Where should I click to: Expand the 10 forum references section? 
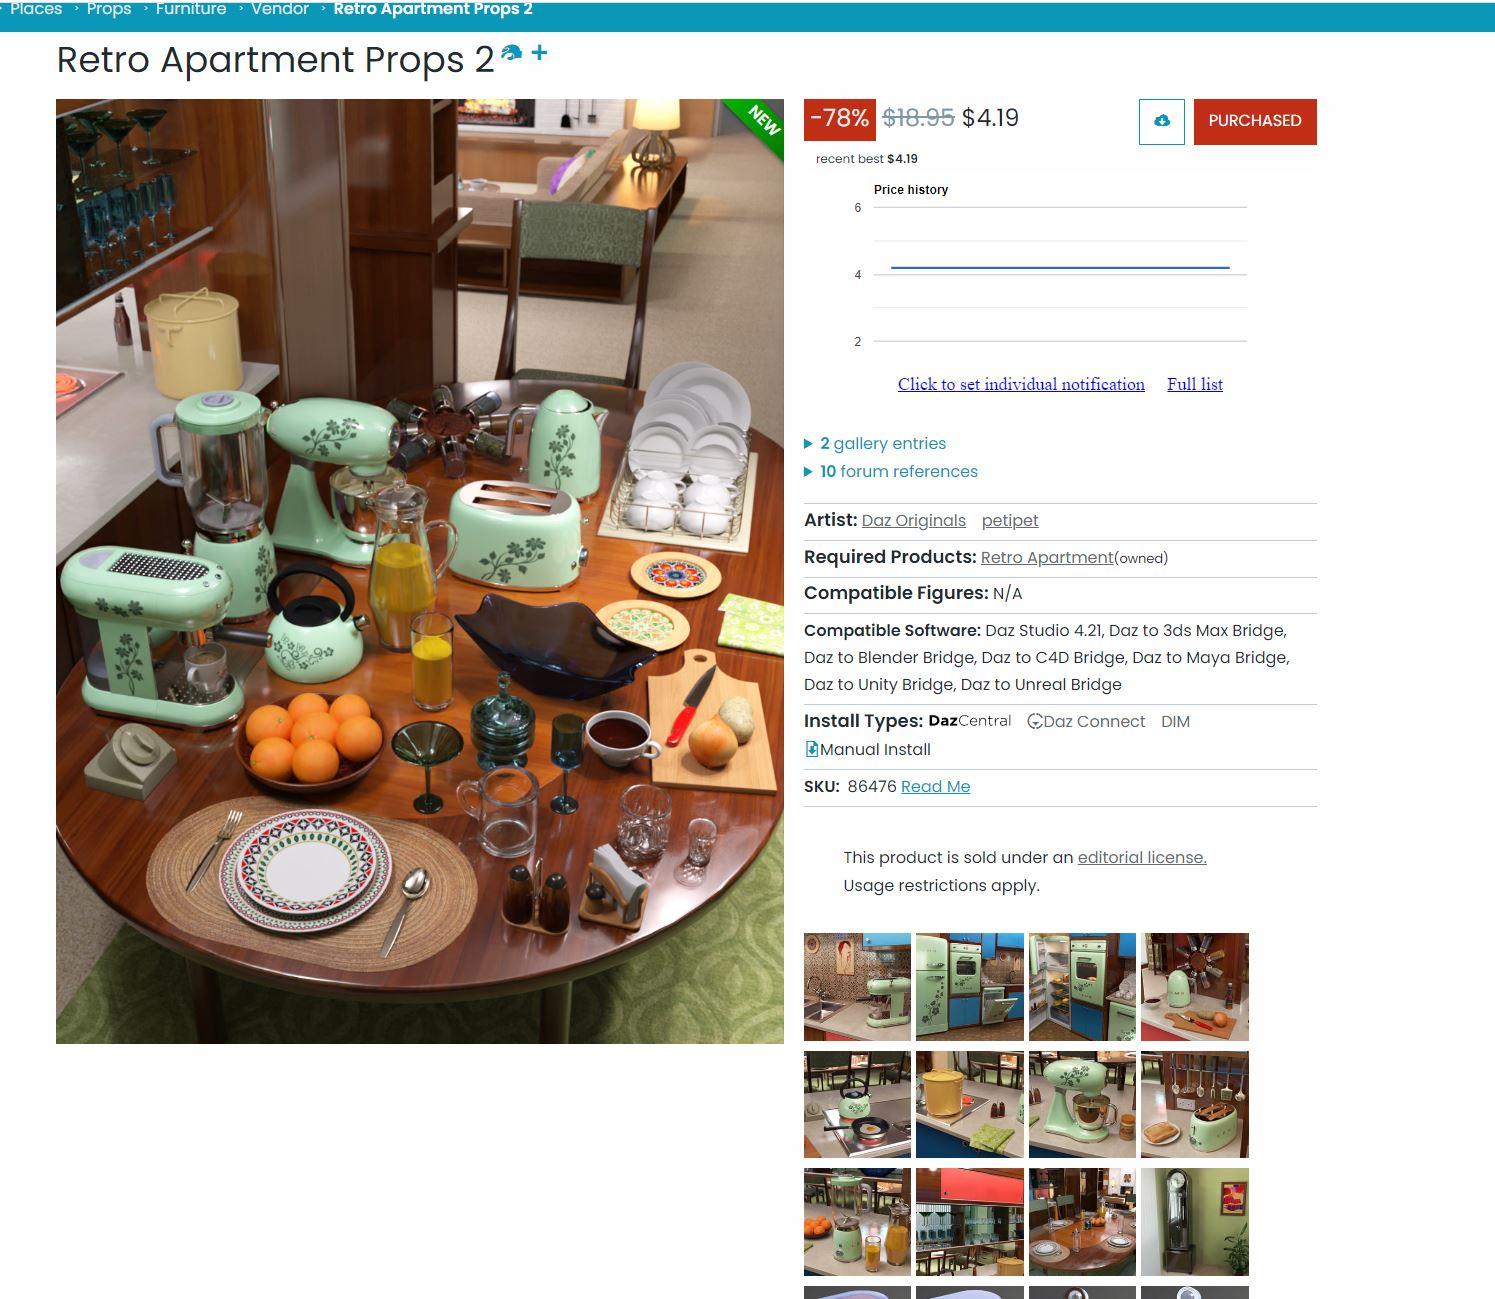[x=891, y=471]
